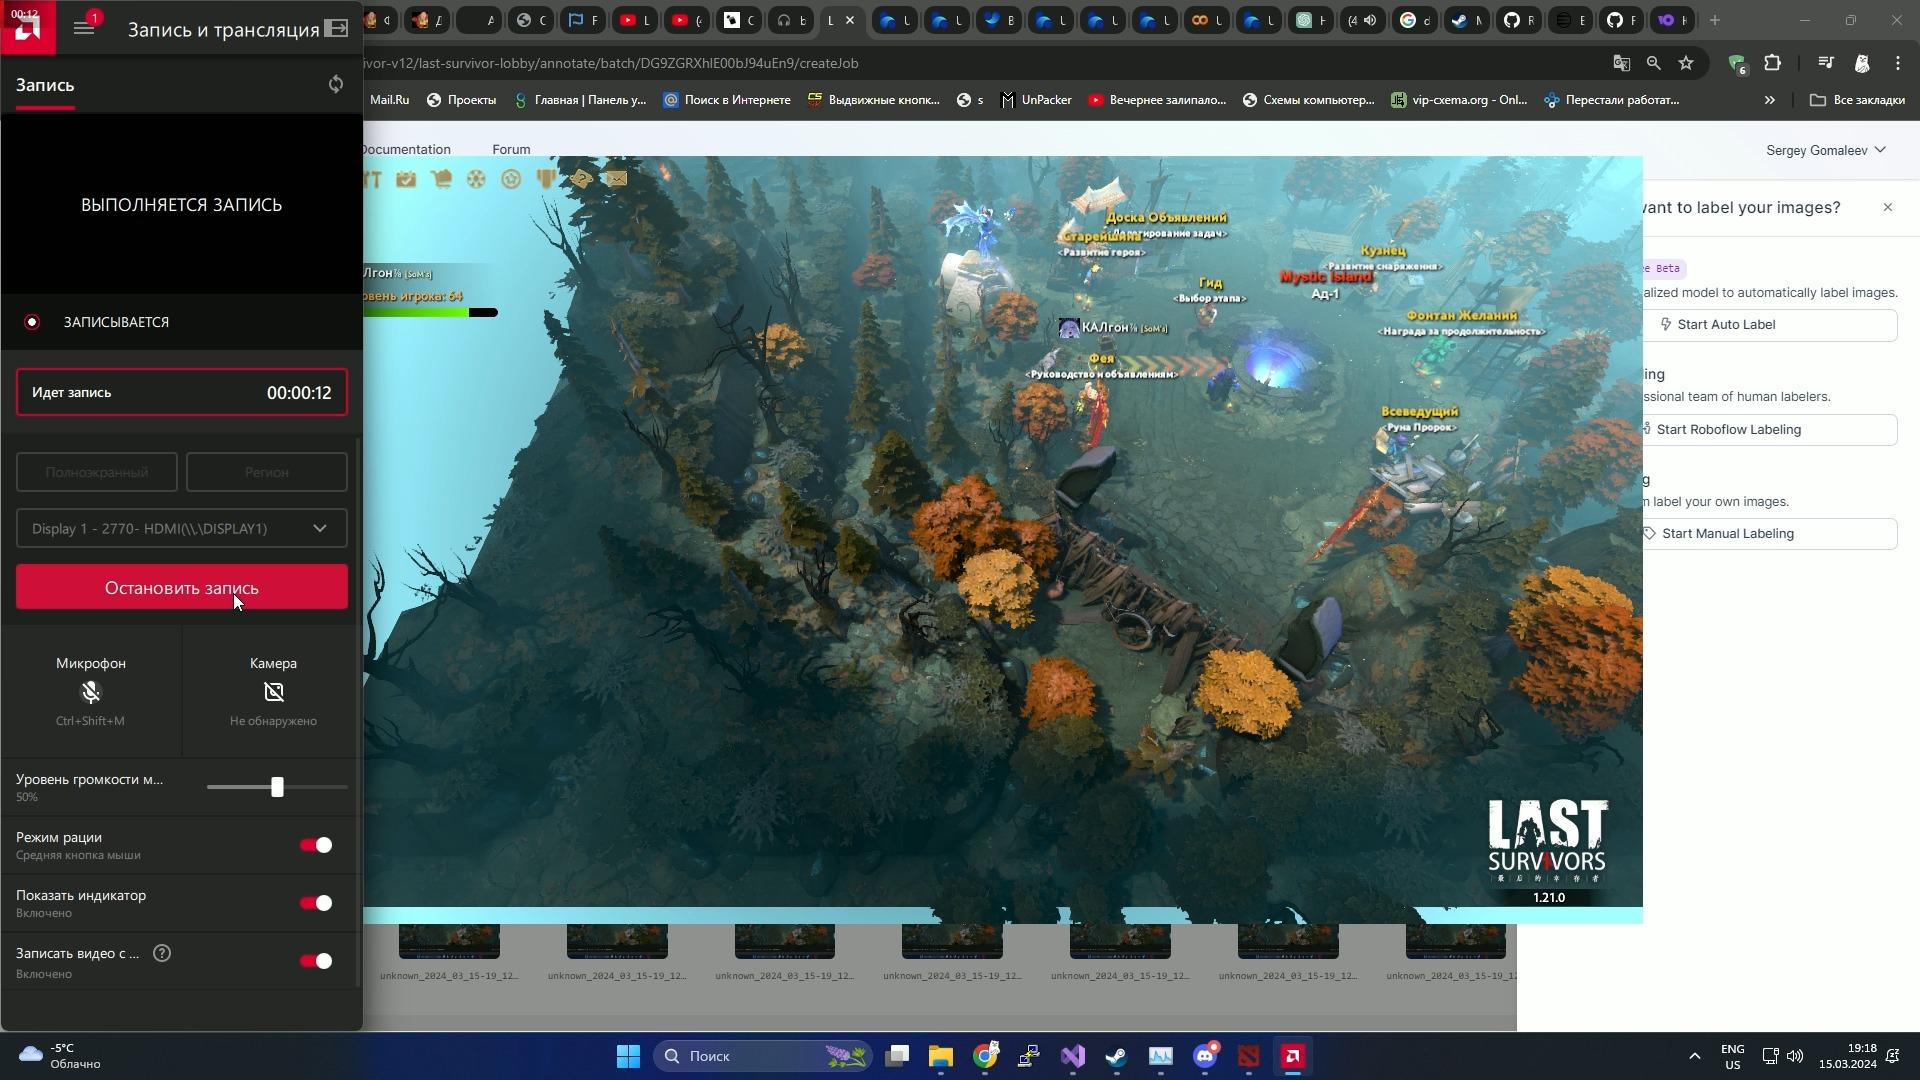Open Steam from the taskbar
This screenshot has height=1080, width=1920.
point(1116,1056)
